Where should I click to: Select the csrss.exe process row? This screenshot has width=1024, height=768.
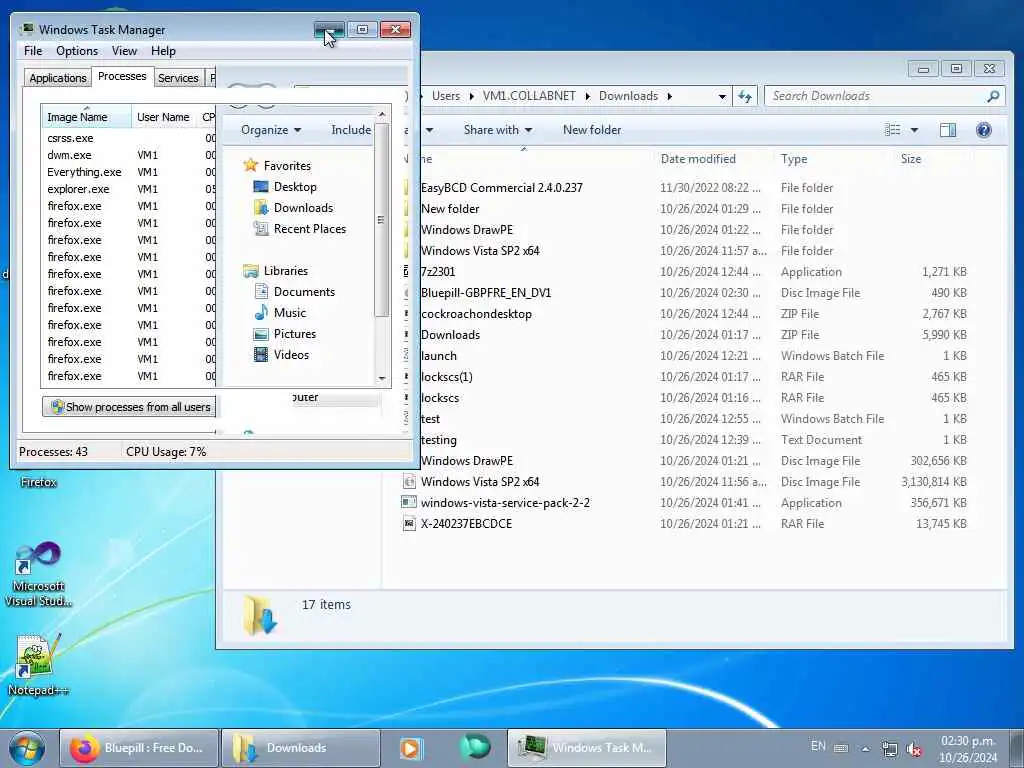[128, 138]
